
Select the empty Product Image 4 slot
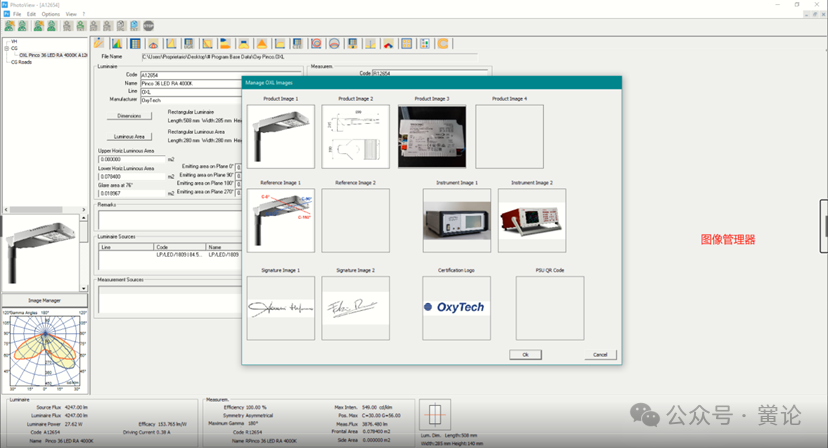point(510,136)
